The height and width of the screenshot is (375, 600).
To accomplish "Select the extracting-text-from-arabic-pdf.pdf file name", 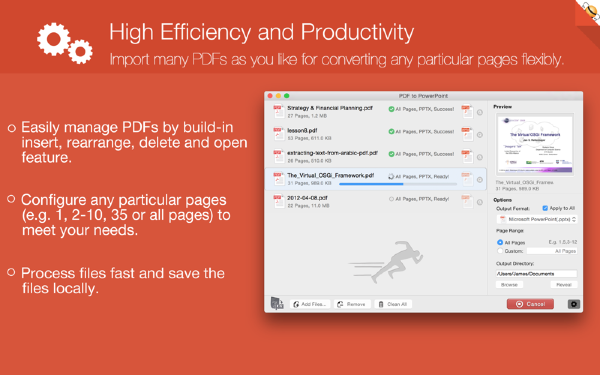I will click(333, 153).
